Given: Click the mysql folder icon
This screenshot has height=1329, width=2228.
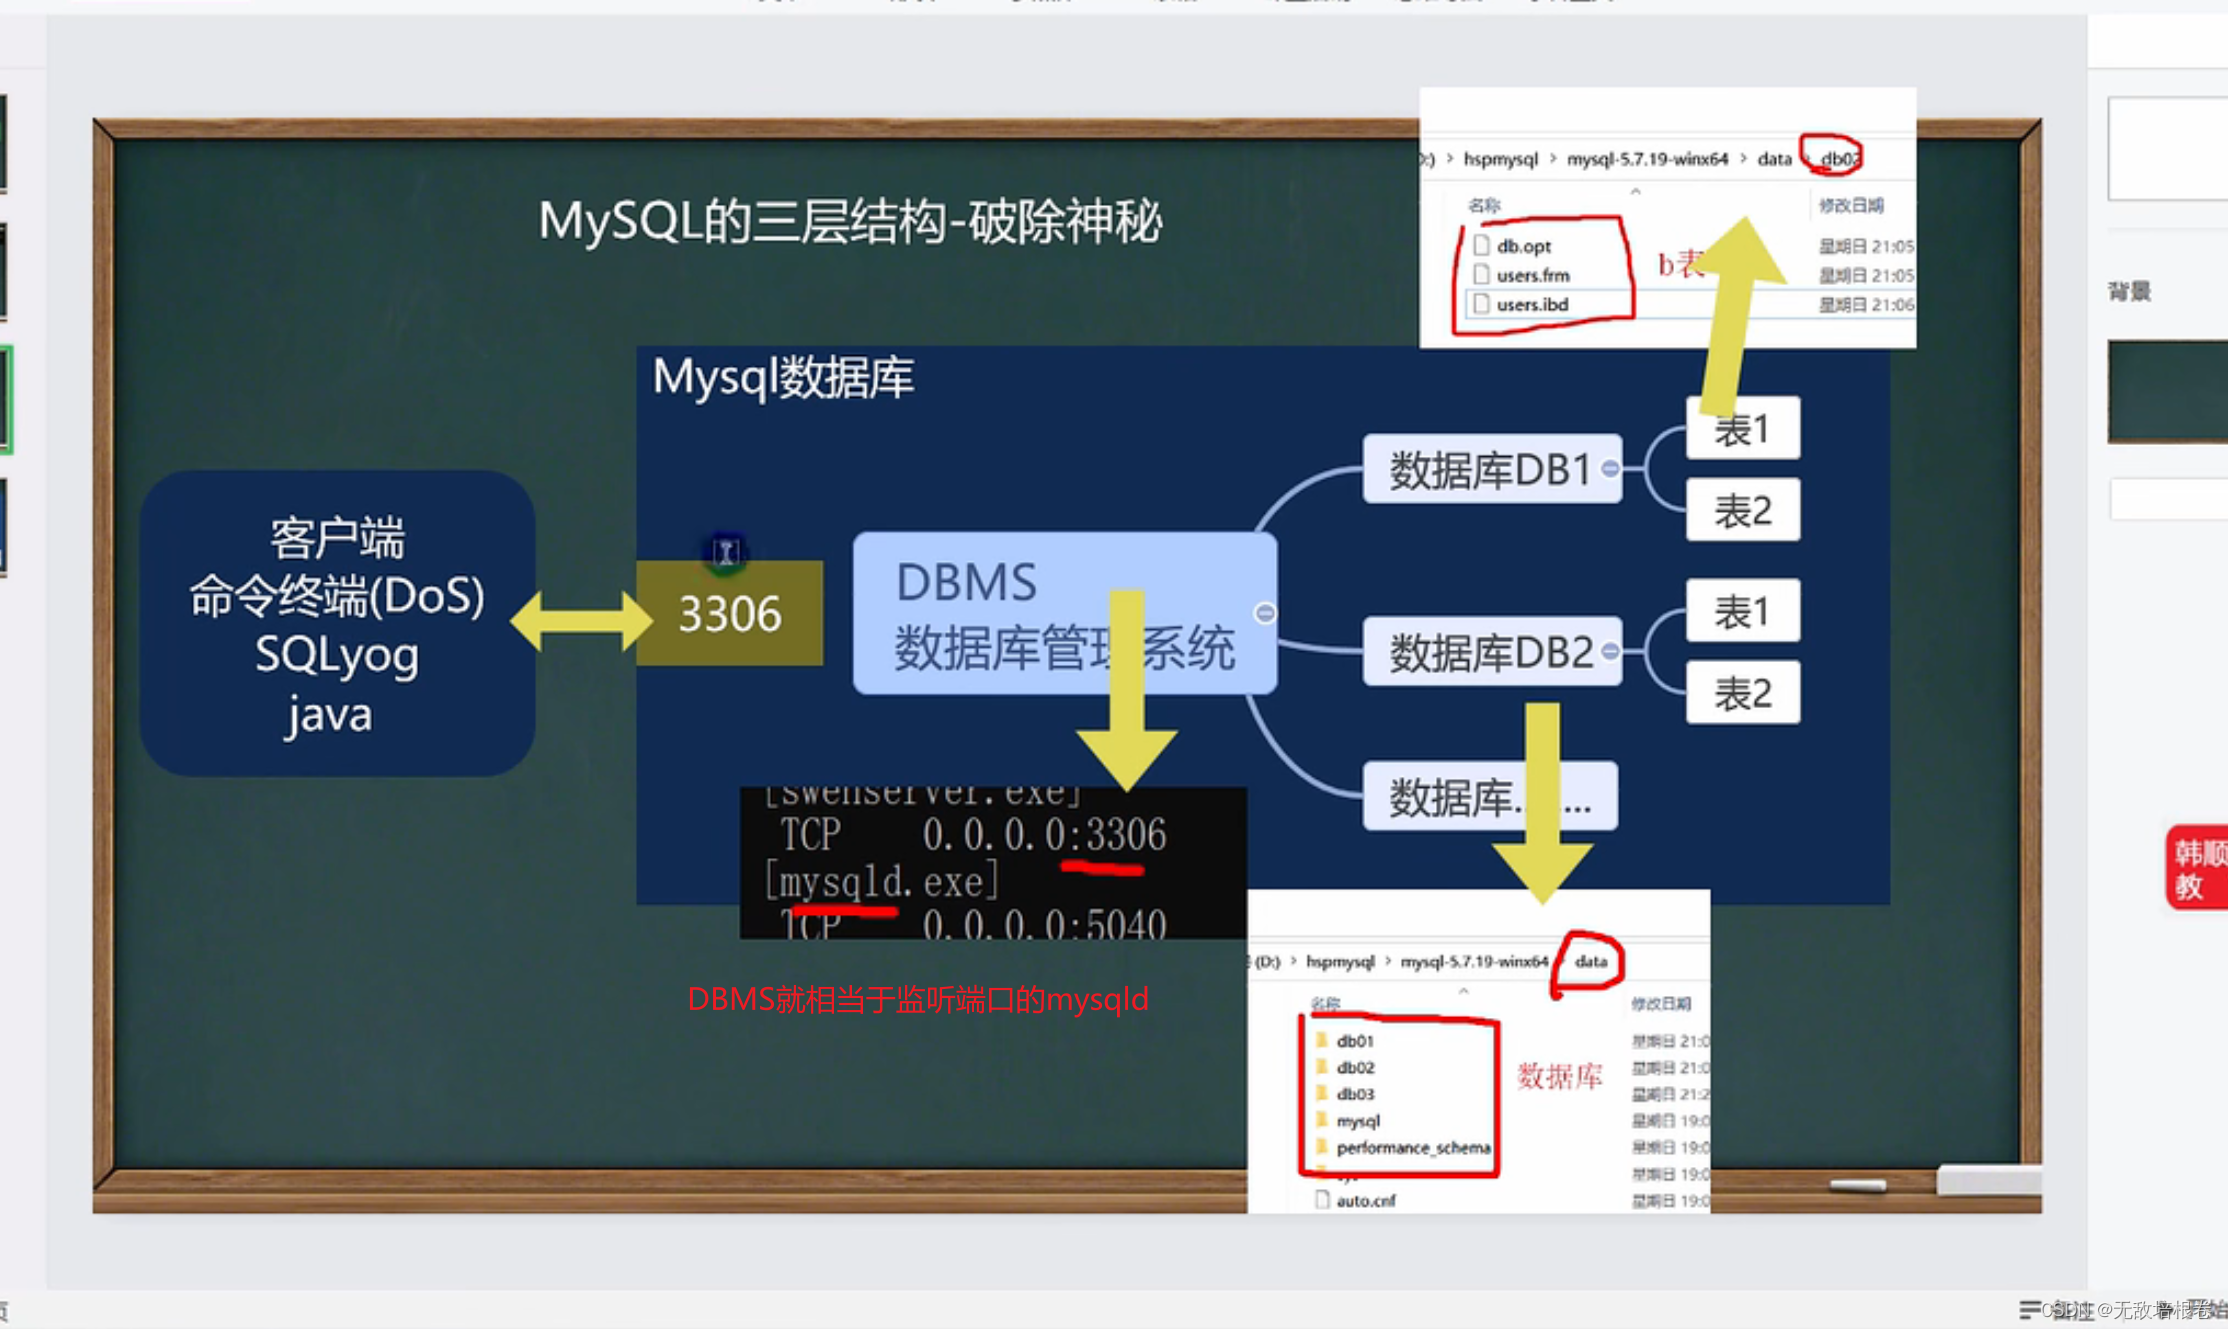Looking at the screenshot, I should 1322,1120.
